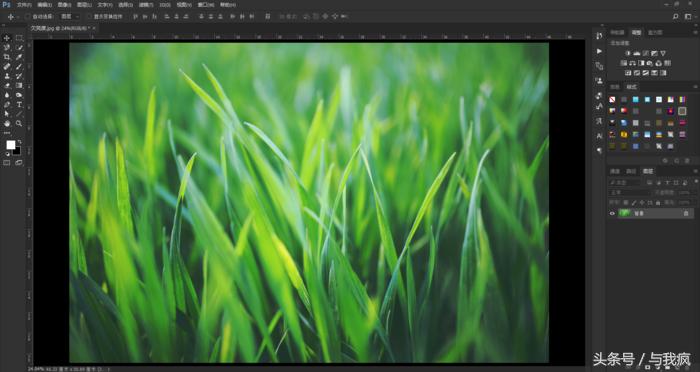Add a Levels adjustment
This screenshot has width=700, height=372.
click(x=636, y=53)
